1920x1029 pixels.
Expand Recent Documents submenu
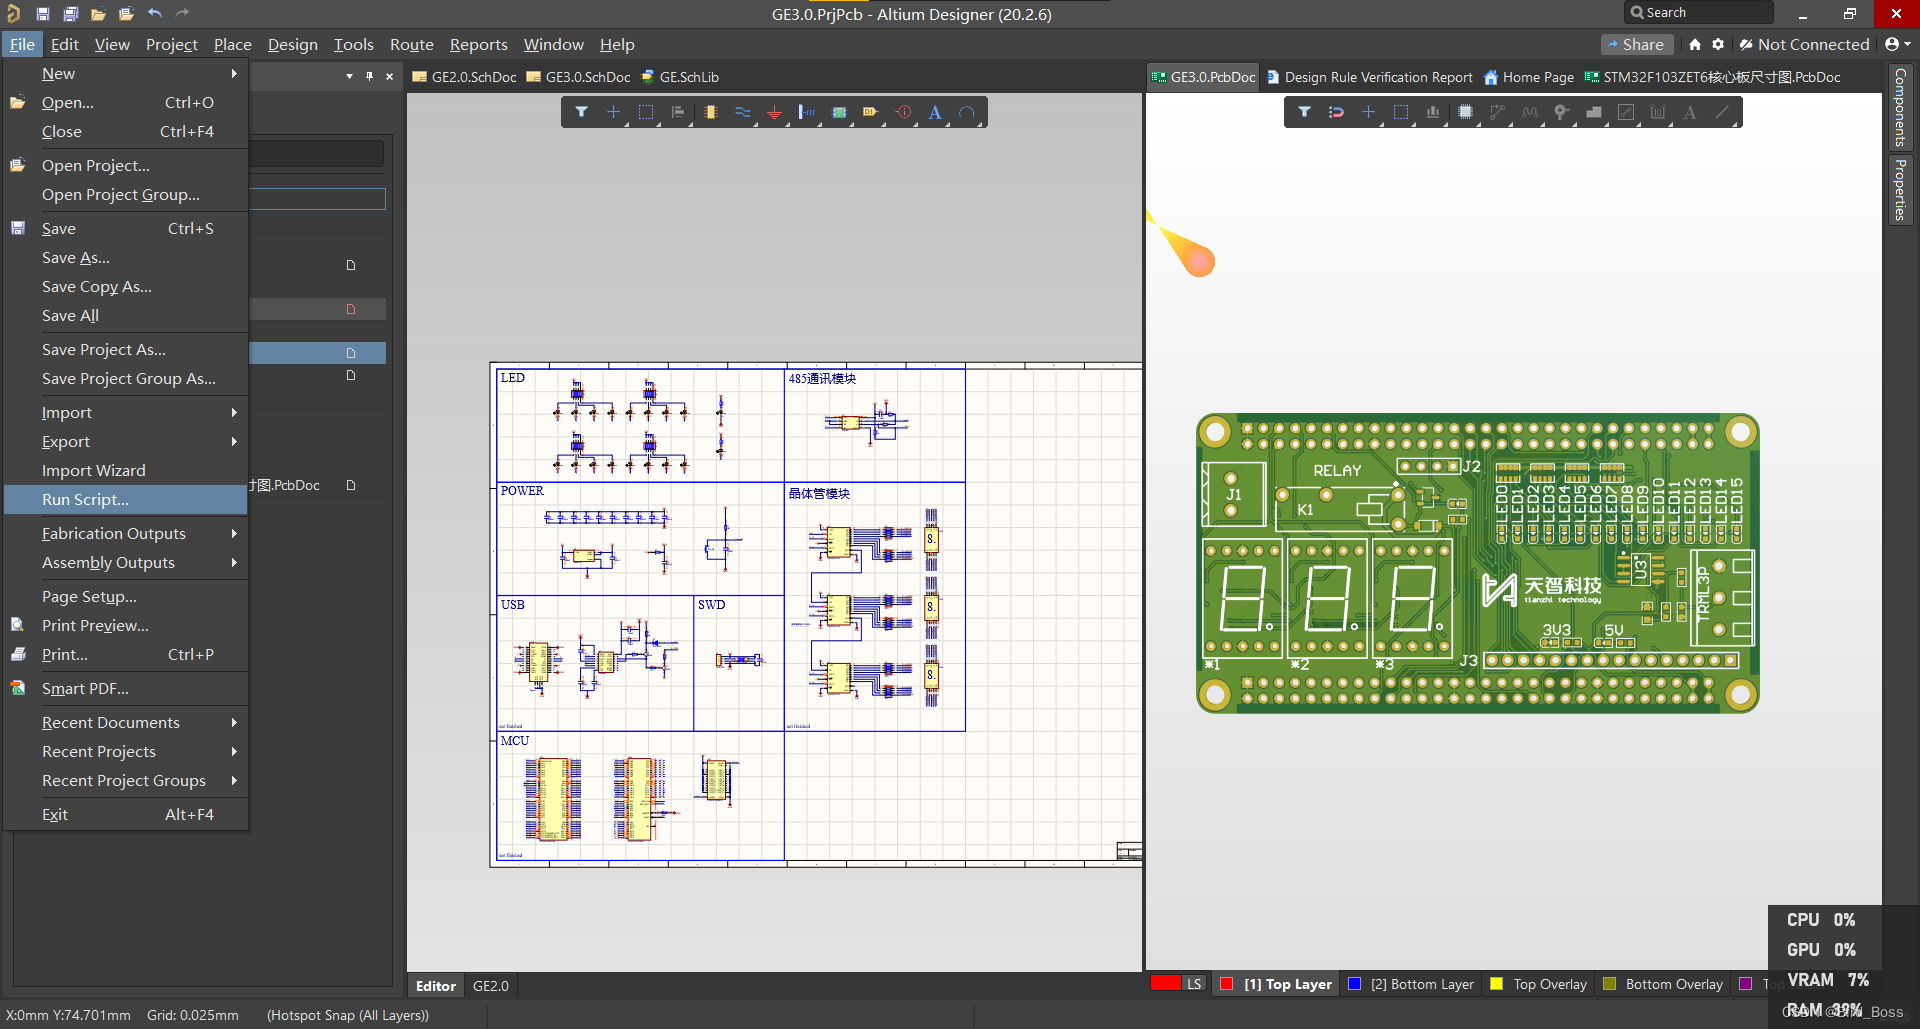[125, 722]
